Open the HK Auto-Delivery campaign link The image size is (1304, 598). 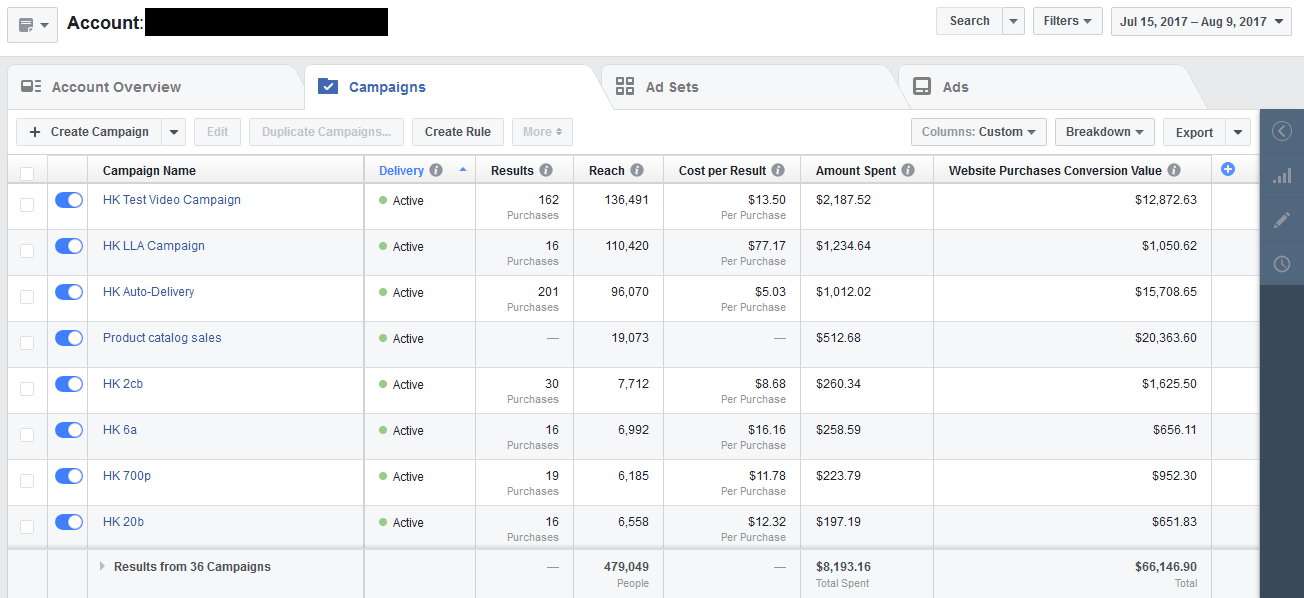[x=148, y=292]
